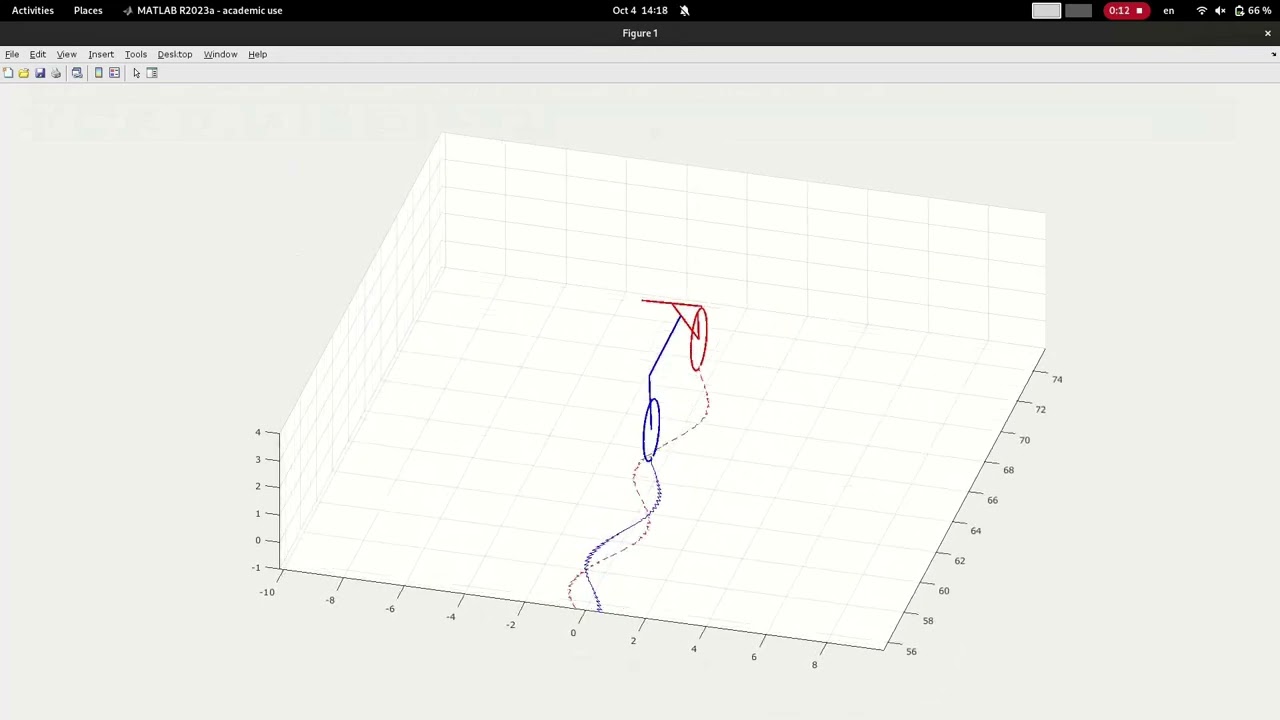The image size is (1280, 720).
Task: Open the View menu
Action: coord(66,54)
